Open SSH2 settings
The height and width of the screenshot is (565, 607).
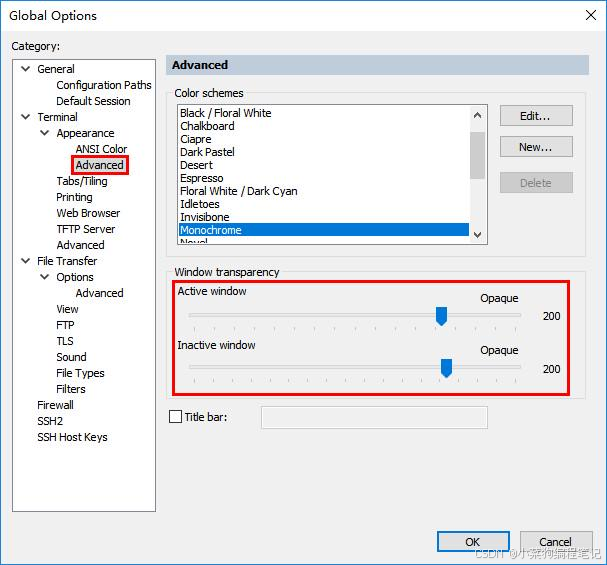[x=50, y=421]
